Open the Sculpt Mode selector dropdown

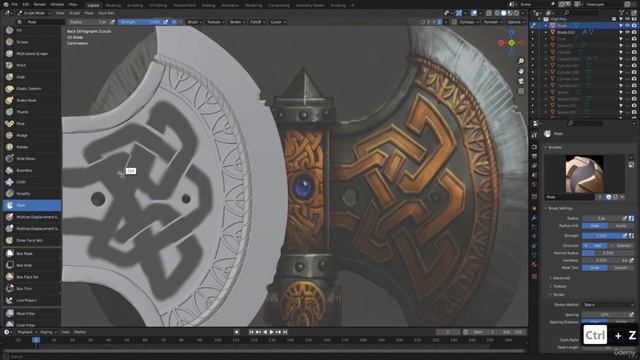[x=34, y=13]
